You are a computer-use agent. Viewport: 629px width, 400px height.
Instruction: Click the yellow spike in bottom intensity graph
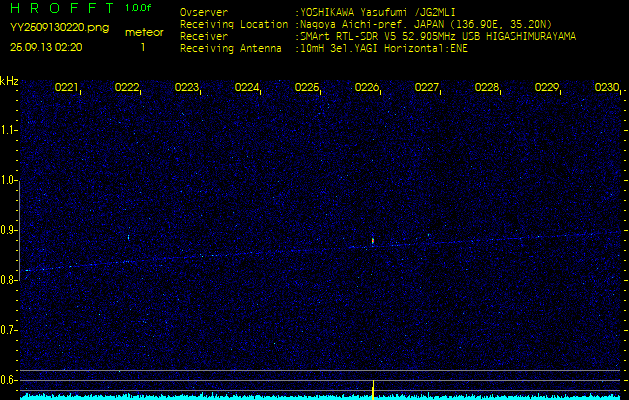(373, 389)
